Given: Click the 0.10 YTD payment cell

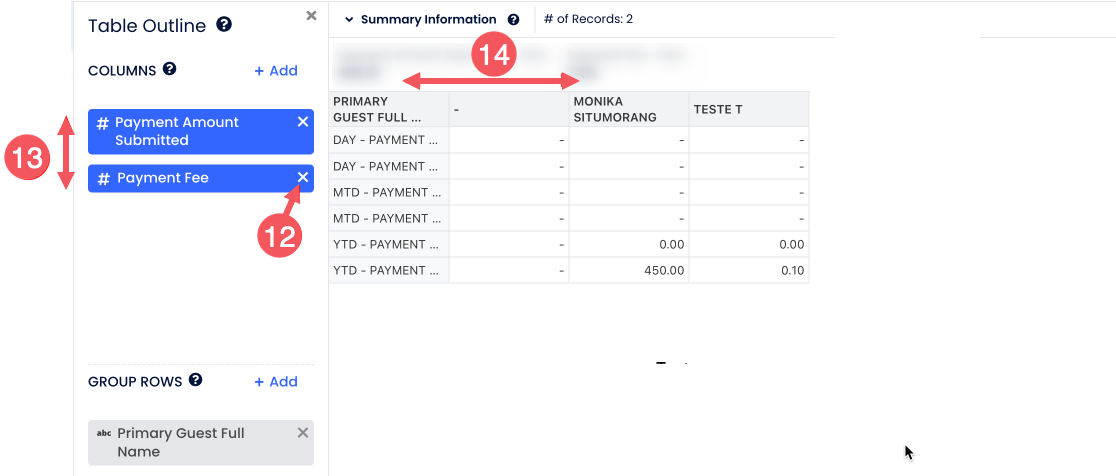Looking at the screenshot, I should (x=748, y=270).
